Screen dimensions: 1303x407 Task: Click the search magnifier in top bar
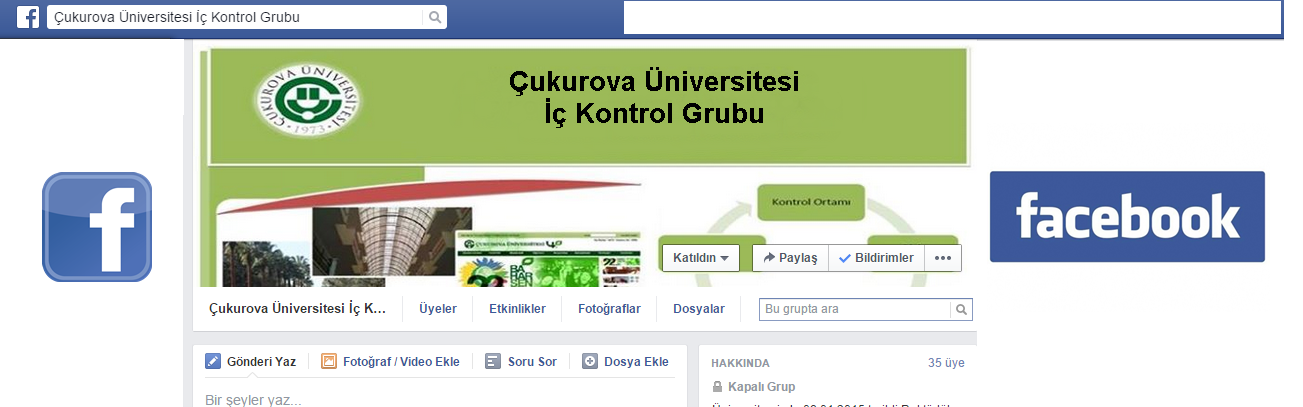[434, 18]
